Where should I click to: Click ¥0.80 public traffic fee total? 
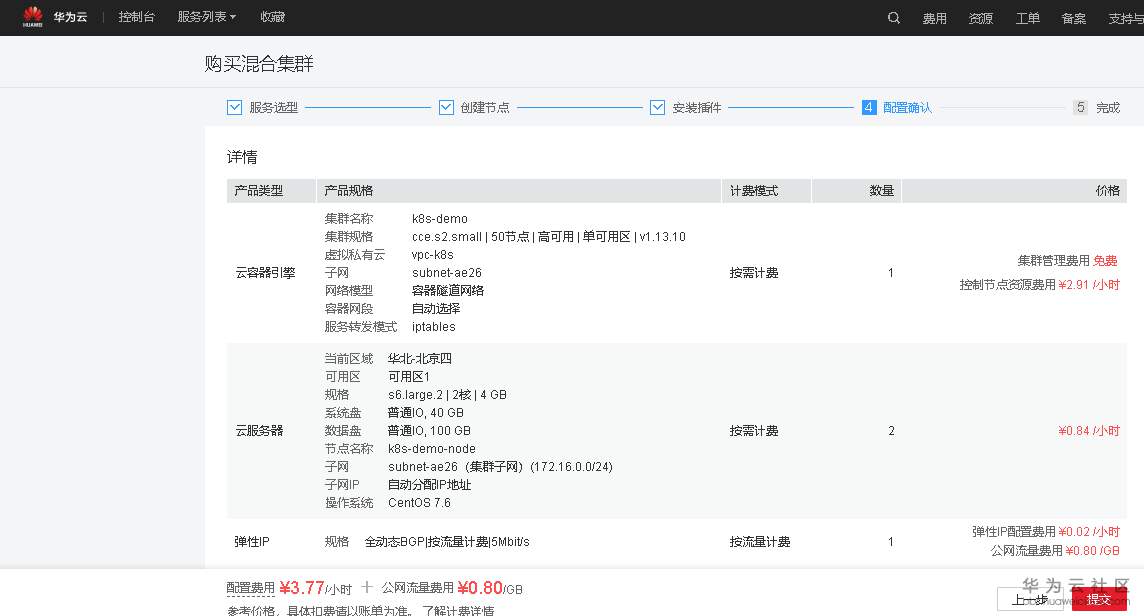coord(480,588)
